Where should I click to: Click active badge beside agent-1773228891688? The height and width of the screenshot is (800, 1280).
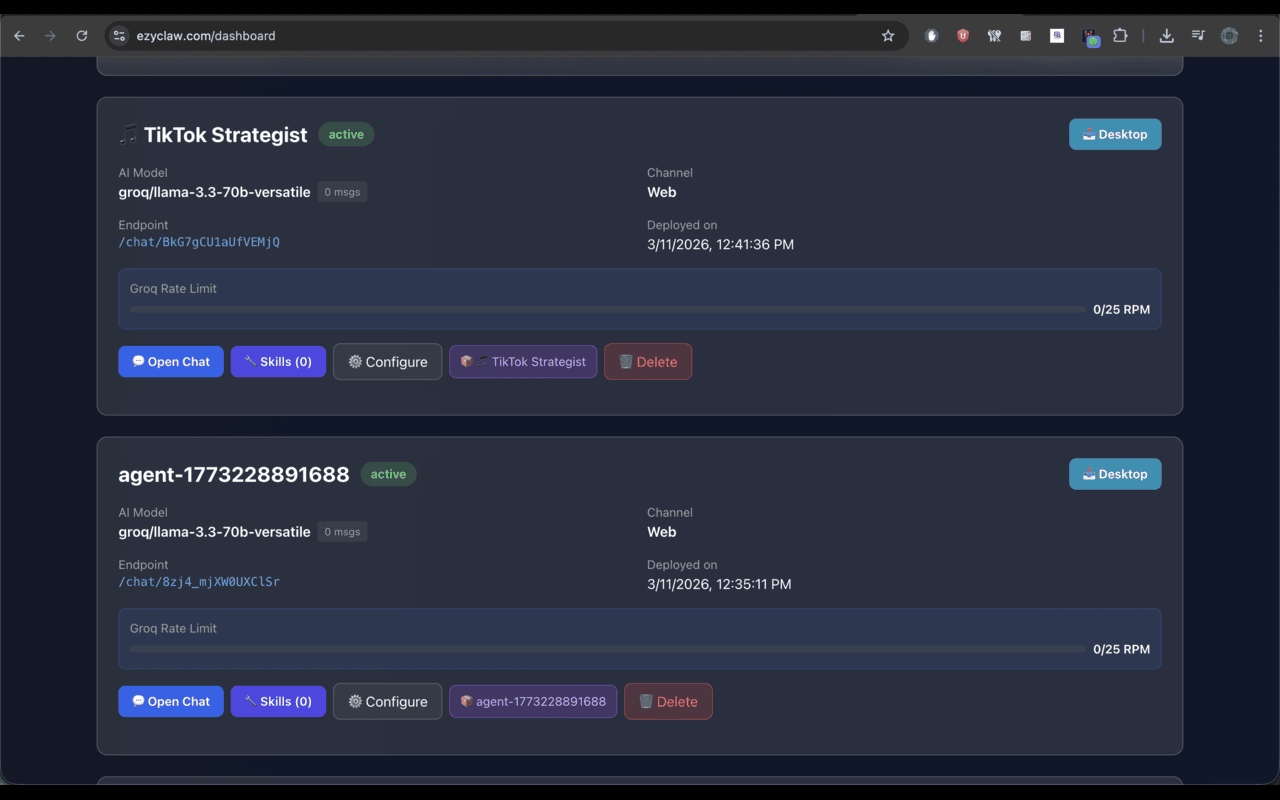(x=388, y=474)
